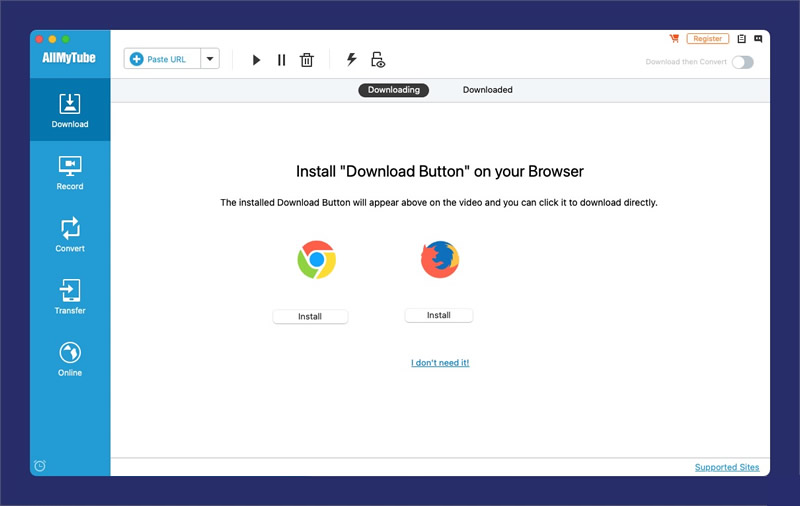Switch to the Downloading tab
The width and height of the screenshot is (800, 506).
tap(393, 90)
